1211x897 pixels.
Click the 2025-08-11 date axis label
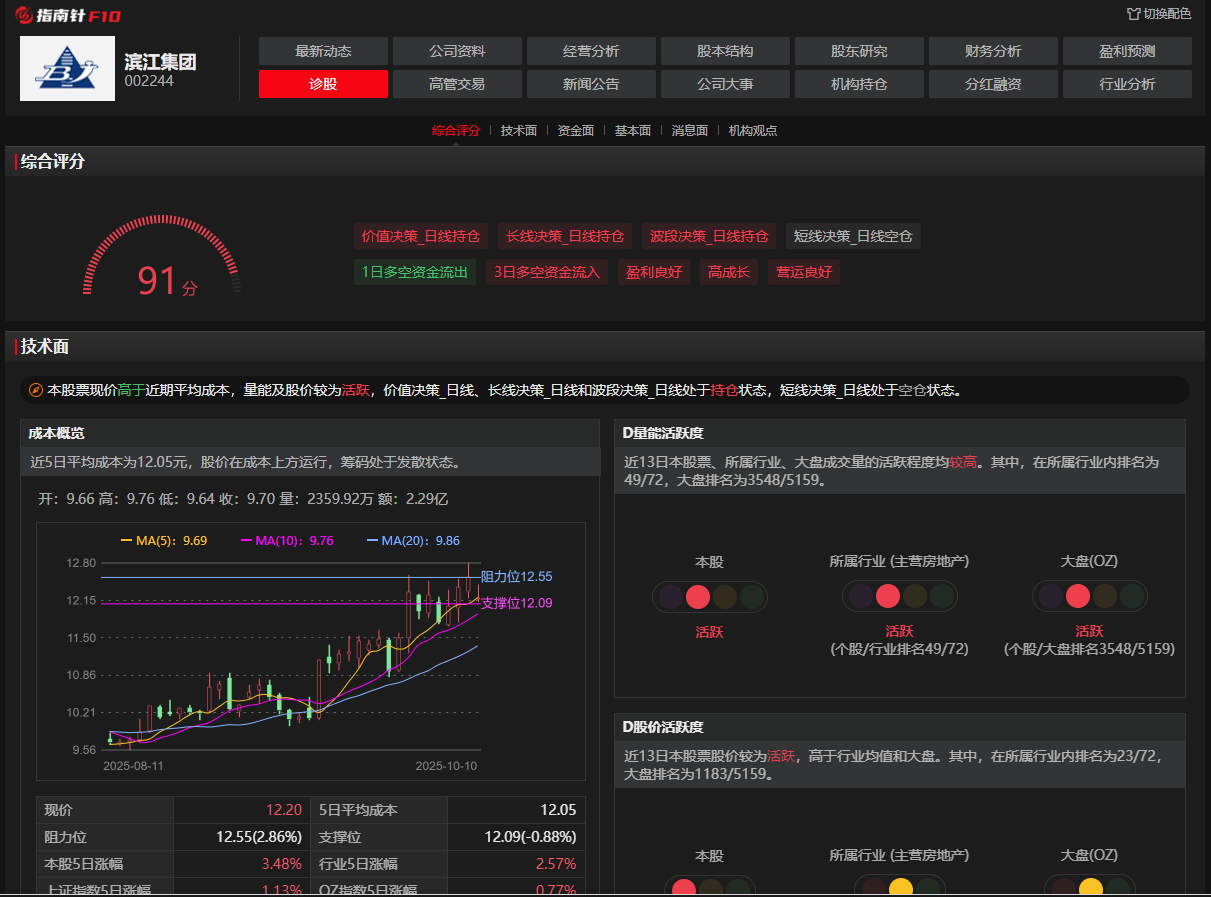[133, 765]
